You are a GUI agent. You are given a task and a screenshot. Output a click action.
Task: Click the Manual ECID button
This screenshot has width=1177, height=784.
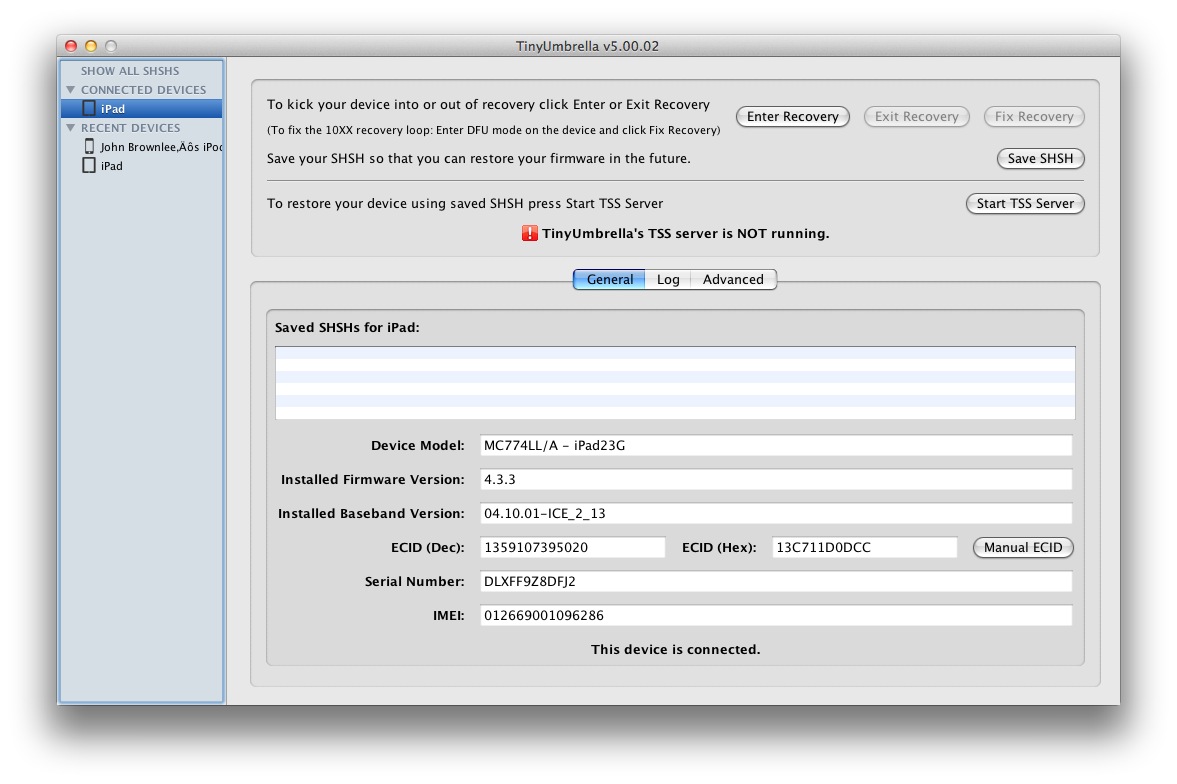(1023, 548)
